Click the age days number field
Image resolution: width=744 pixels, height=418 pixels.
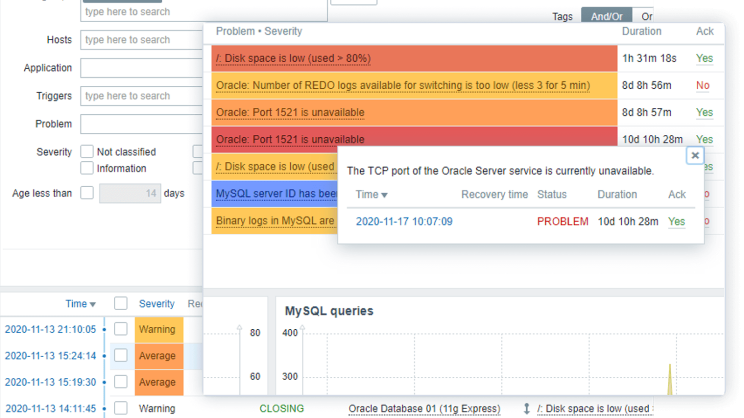(x=130, y=193)
